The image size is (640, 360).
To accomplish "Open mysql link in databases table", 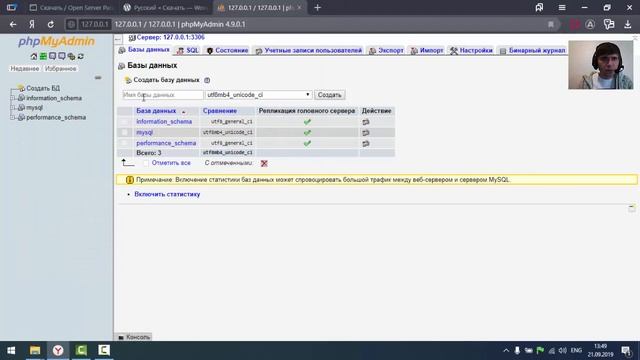I will (x=144, y=133).
